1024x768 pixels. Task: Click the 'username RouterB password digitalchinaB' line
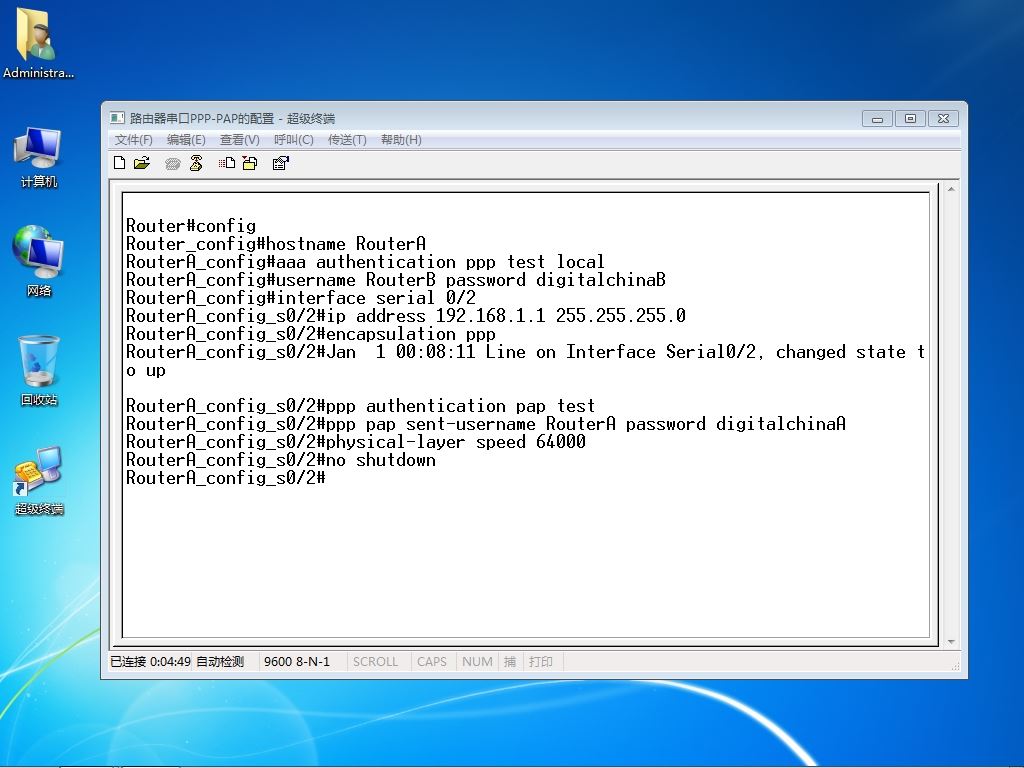(396, 280)
